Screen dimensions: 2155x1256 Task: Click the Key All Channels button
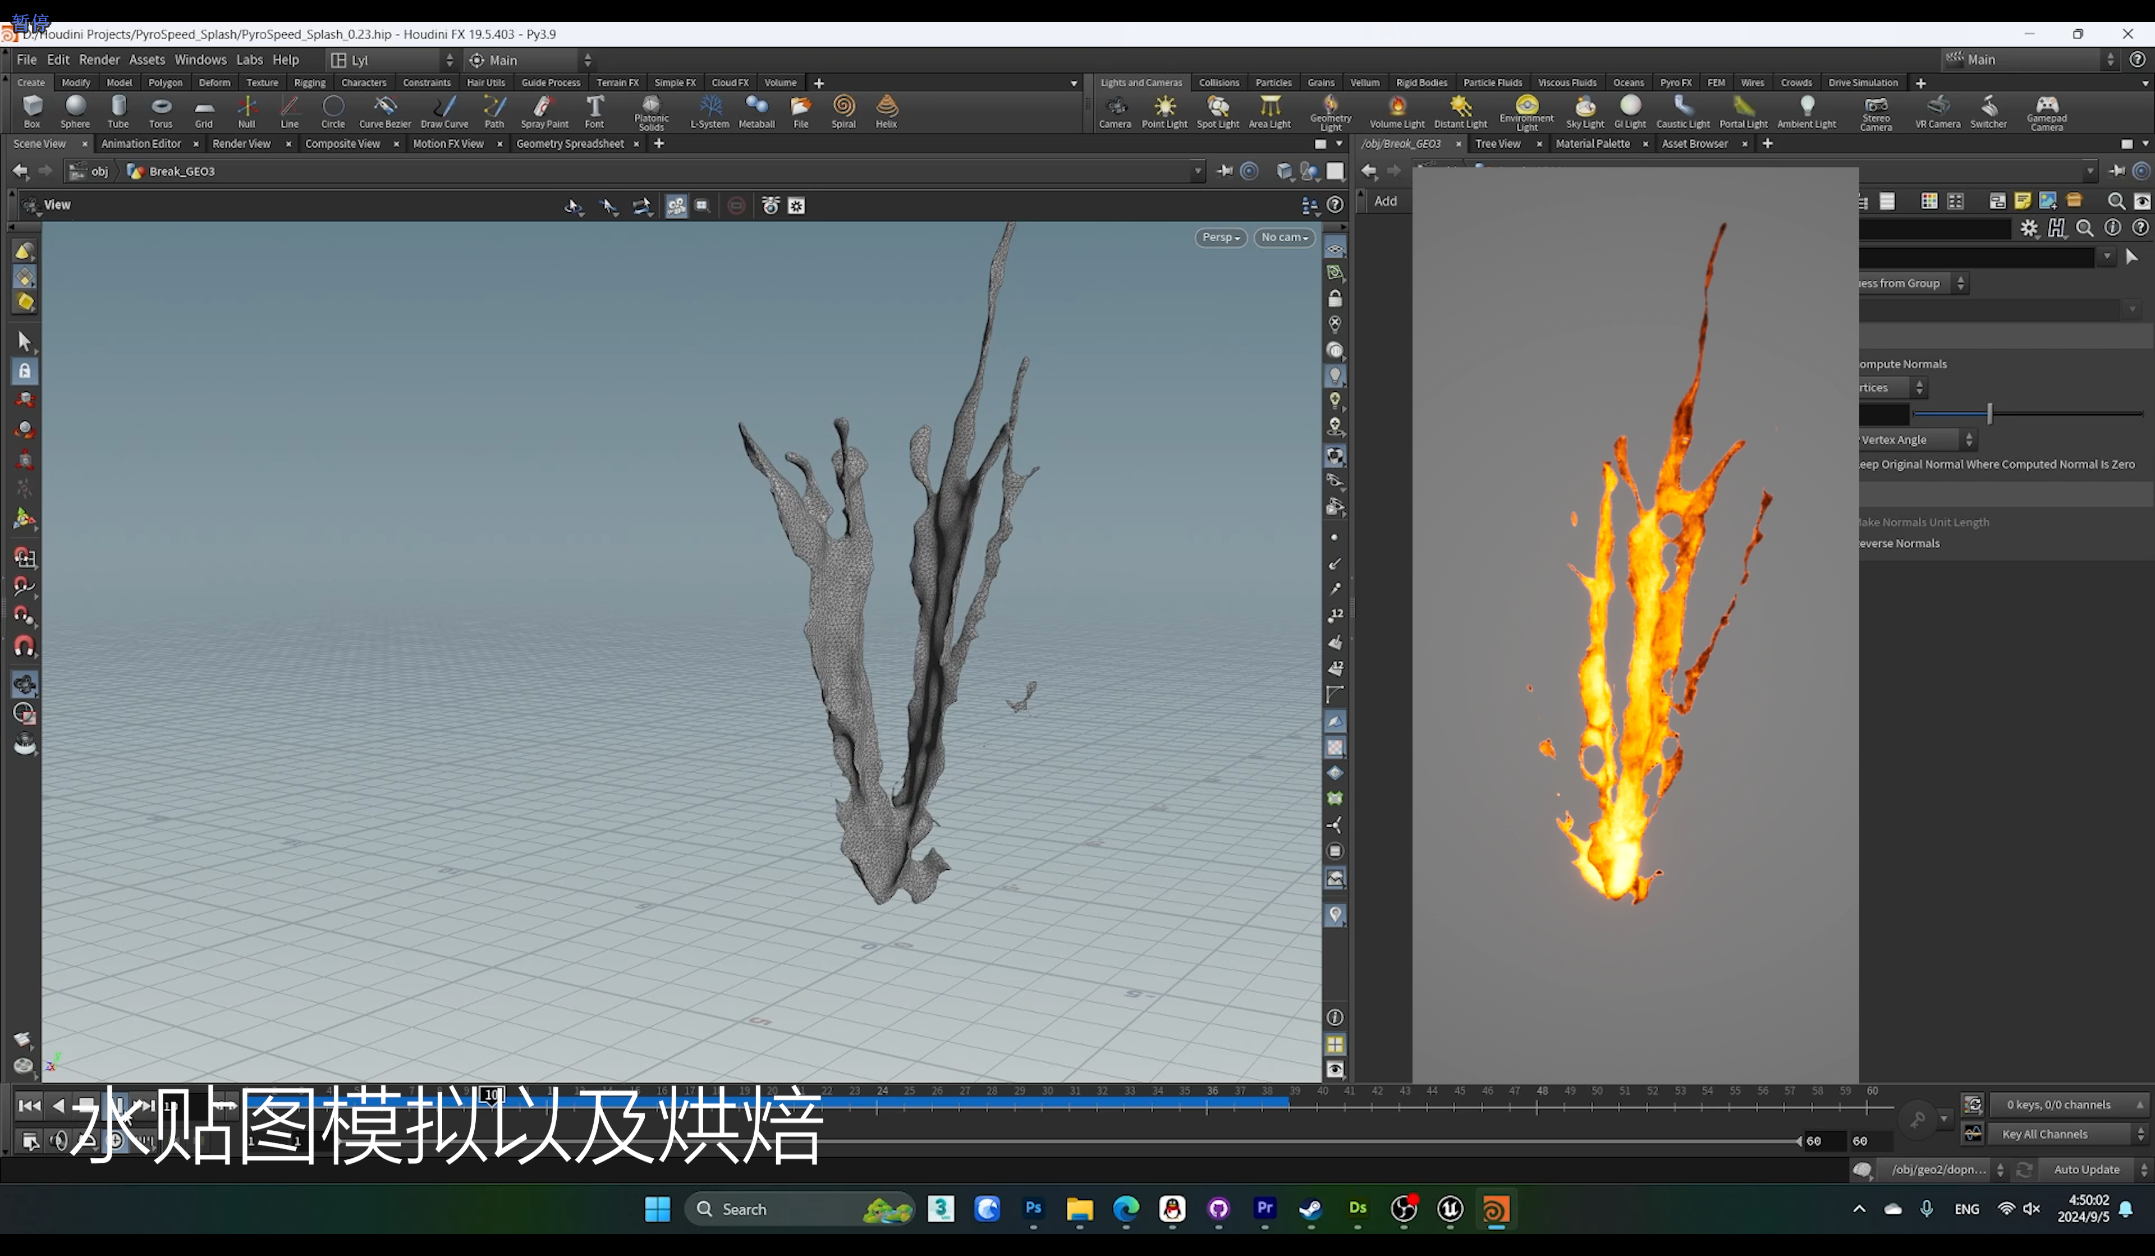2045,1134
